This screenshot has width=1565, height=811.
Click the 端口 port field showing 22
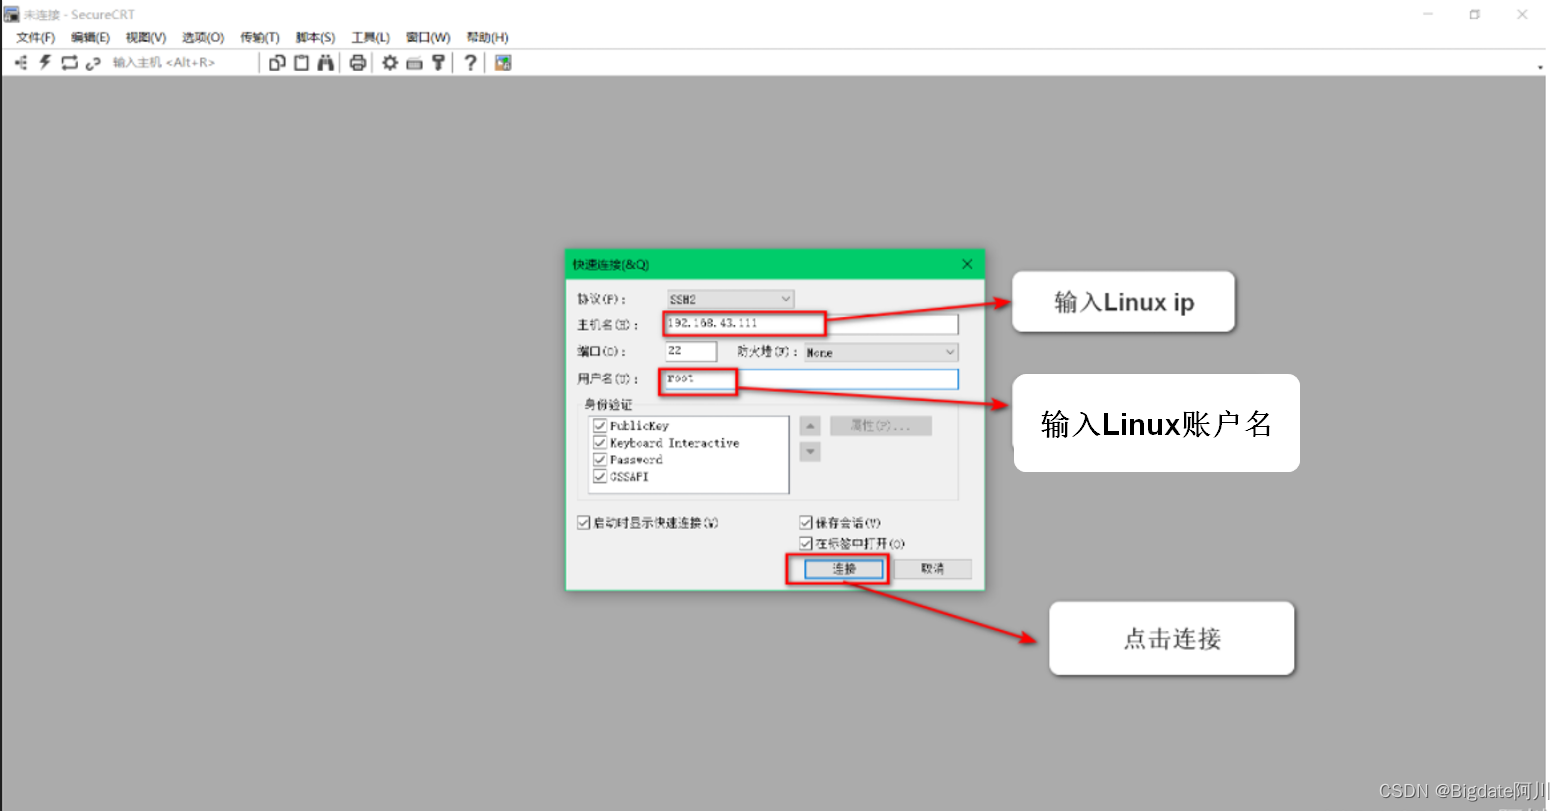coord(691,351)
